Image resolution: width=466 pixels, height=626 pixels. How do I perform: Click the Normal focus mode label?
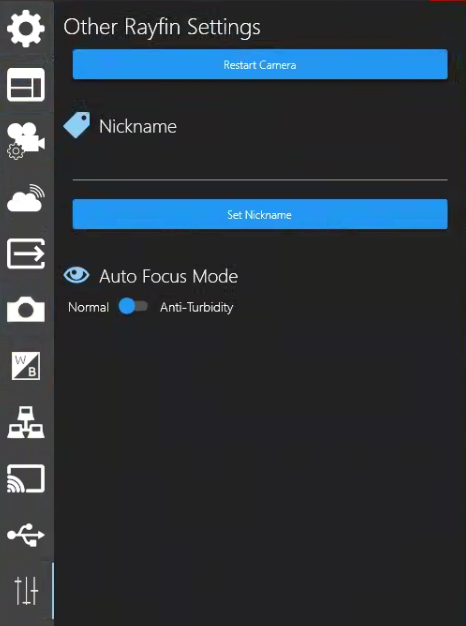click(89, 307)
